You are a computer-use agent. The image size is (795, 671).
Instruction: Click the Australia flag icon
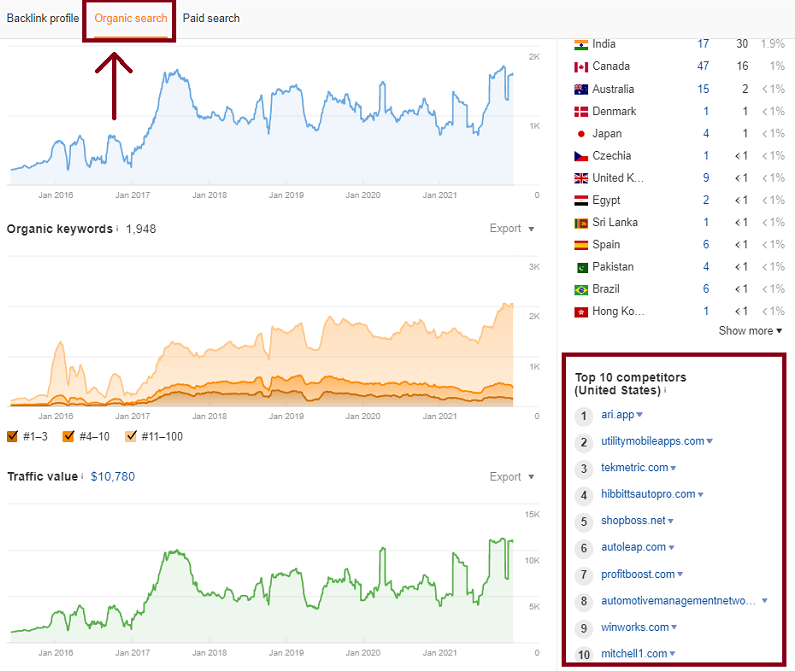pos(581,90)
